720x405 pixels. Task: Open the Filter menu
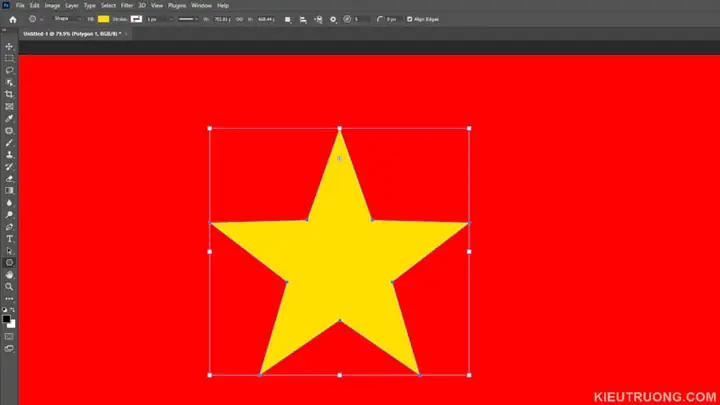coord(127,6)
